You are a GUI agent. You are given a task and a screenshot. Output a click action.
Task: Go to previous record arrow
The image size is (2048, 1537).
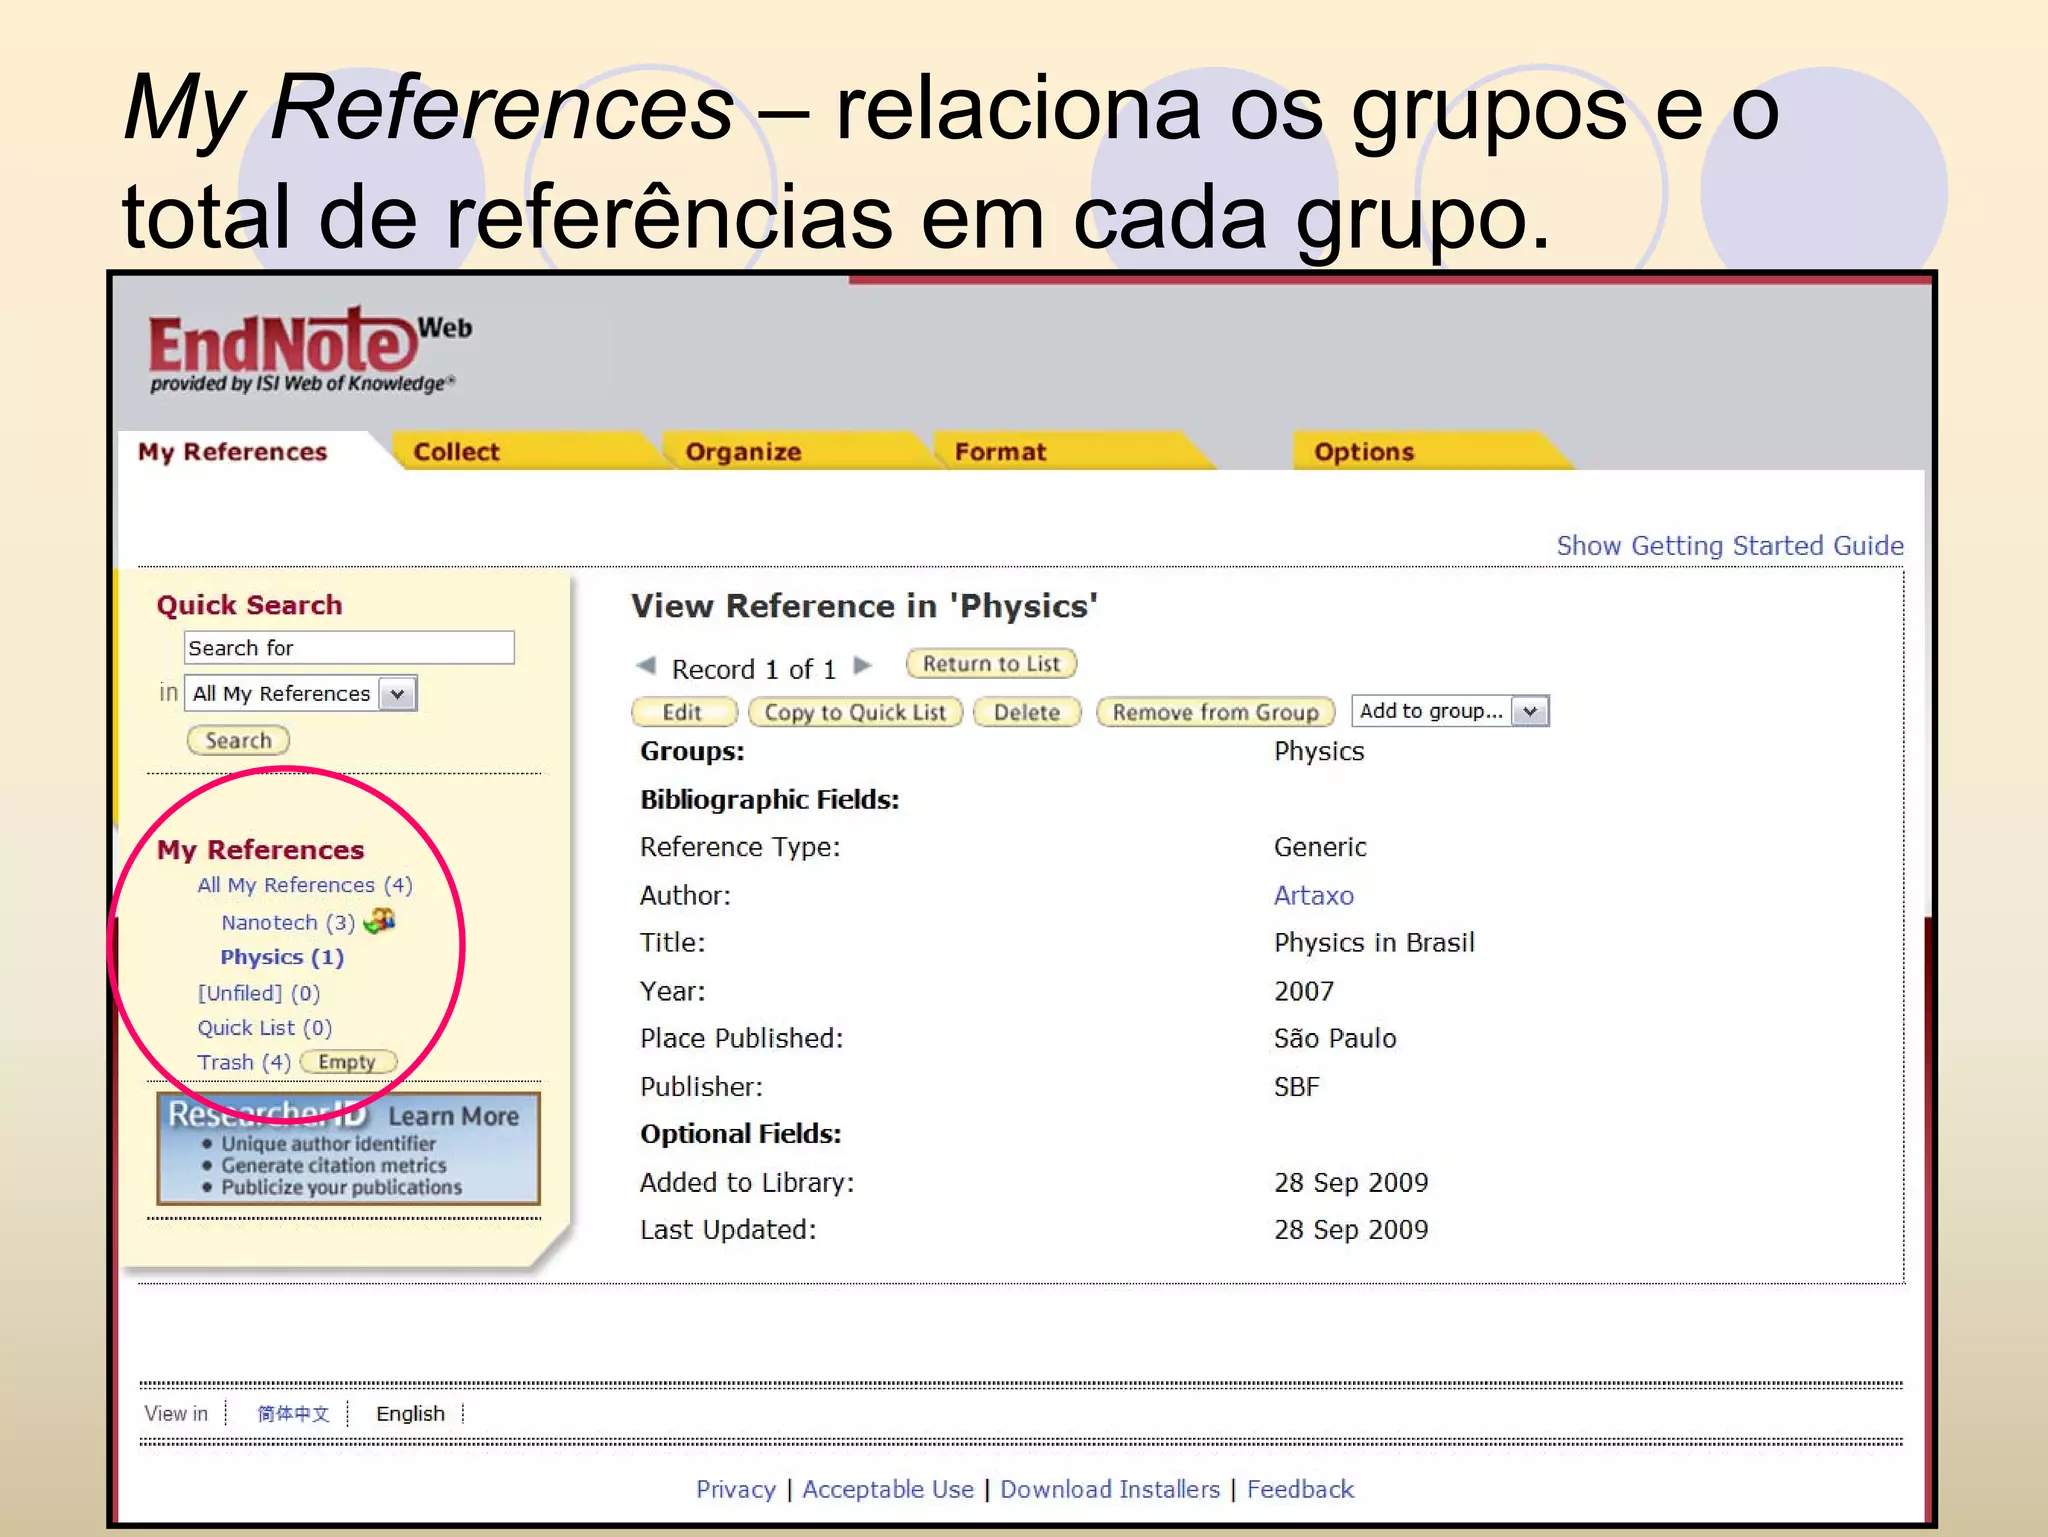coord(647,665)
